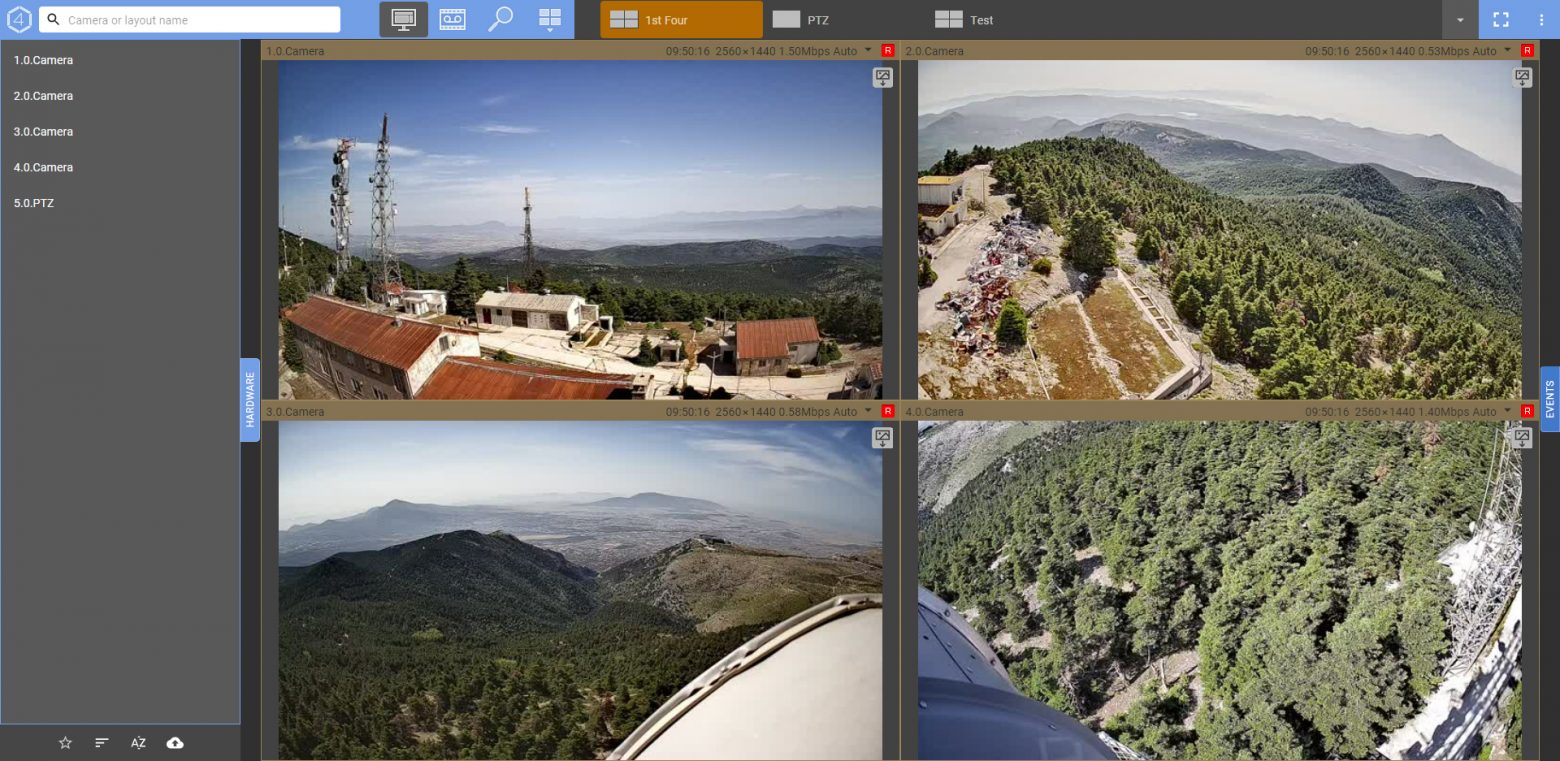Click the magnifier search tool icon
The height and width of the screenshot is (761, 1560).
[x=500, y=19]
